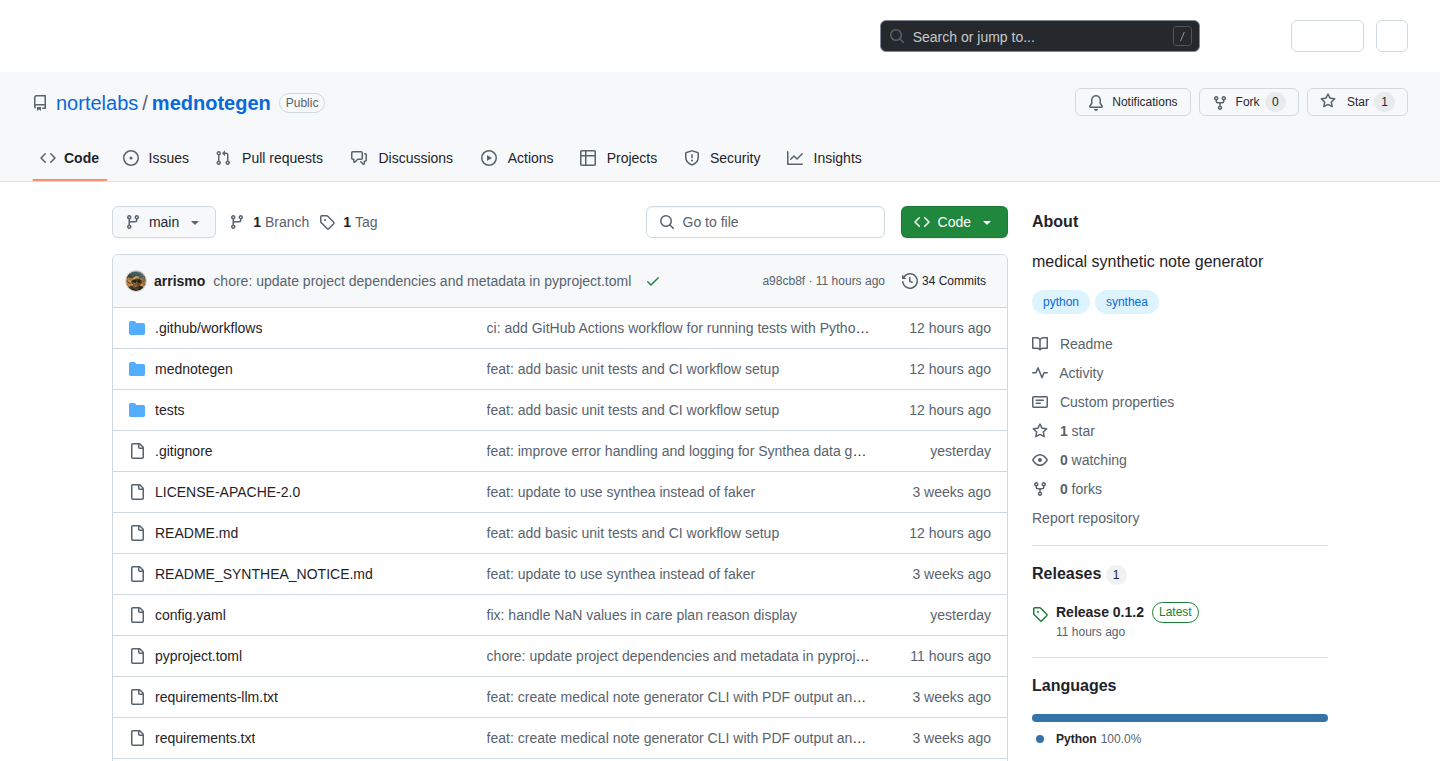Click the Python language bar
This screenshot has width=1440, height=761.
pos(1180,718)
